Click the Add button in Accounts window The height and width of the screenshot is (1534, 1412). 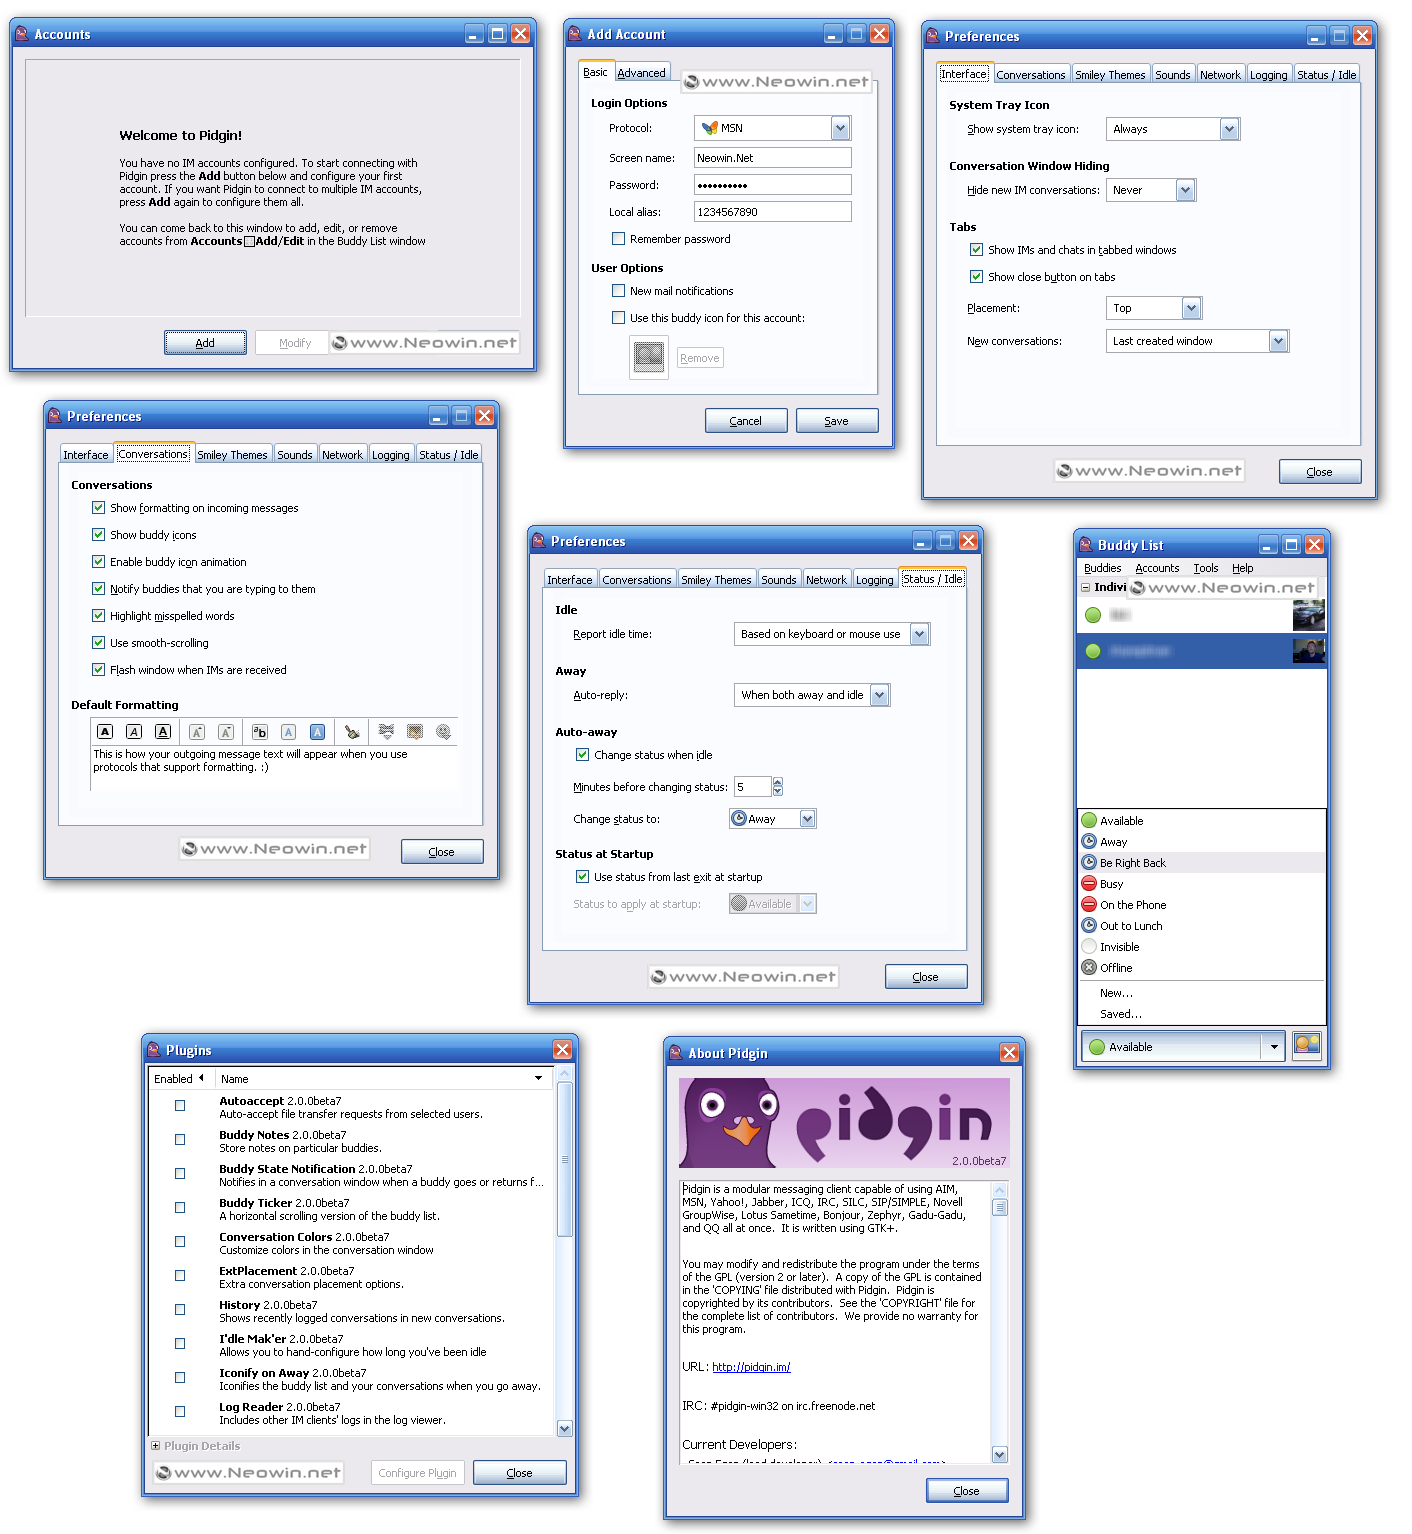(x=205, y=343)
